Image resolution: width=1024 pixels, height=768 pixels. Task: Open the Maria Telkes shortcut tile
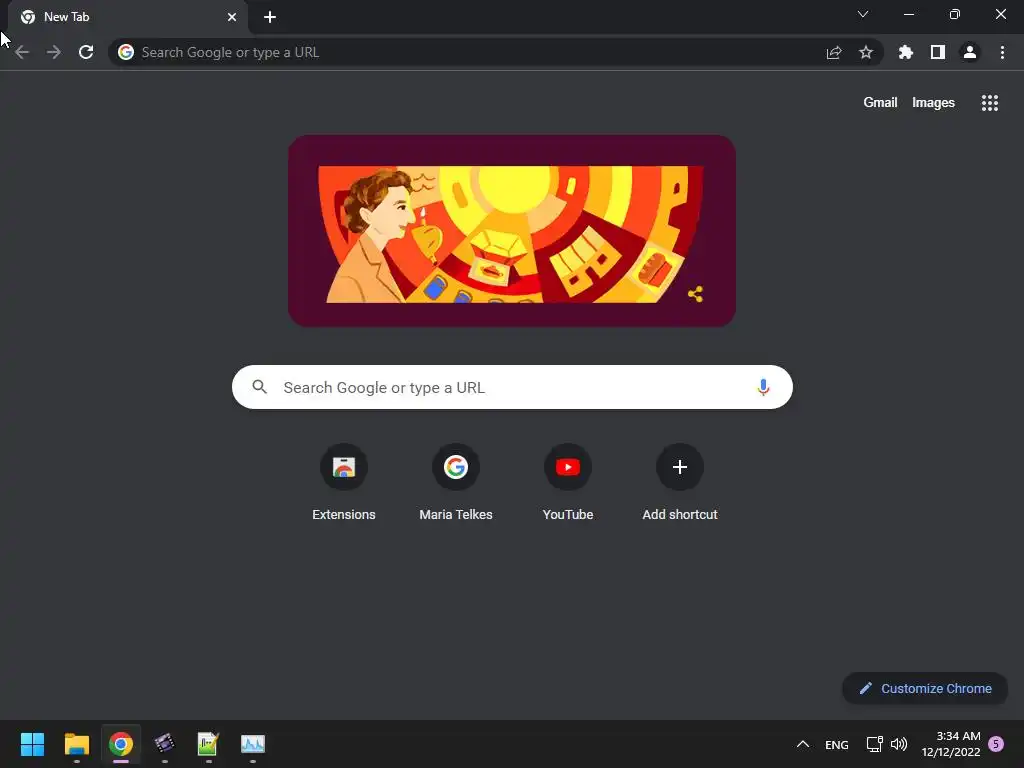(x=456, y=483)
